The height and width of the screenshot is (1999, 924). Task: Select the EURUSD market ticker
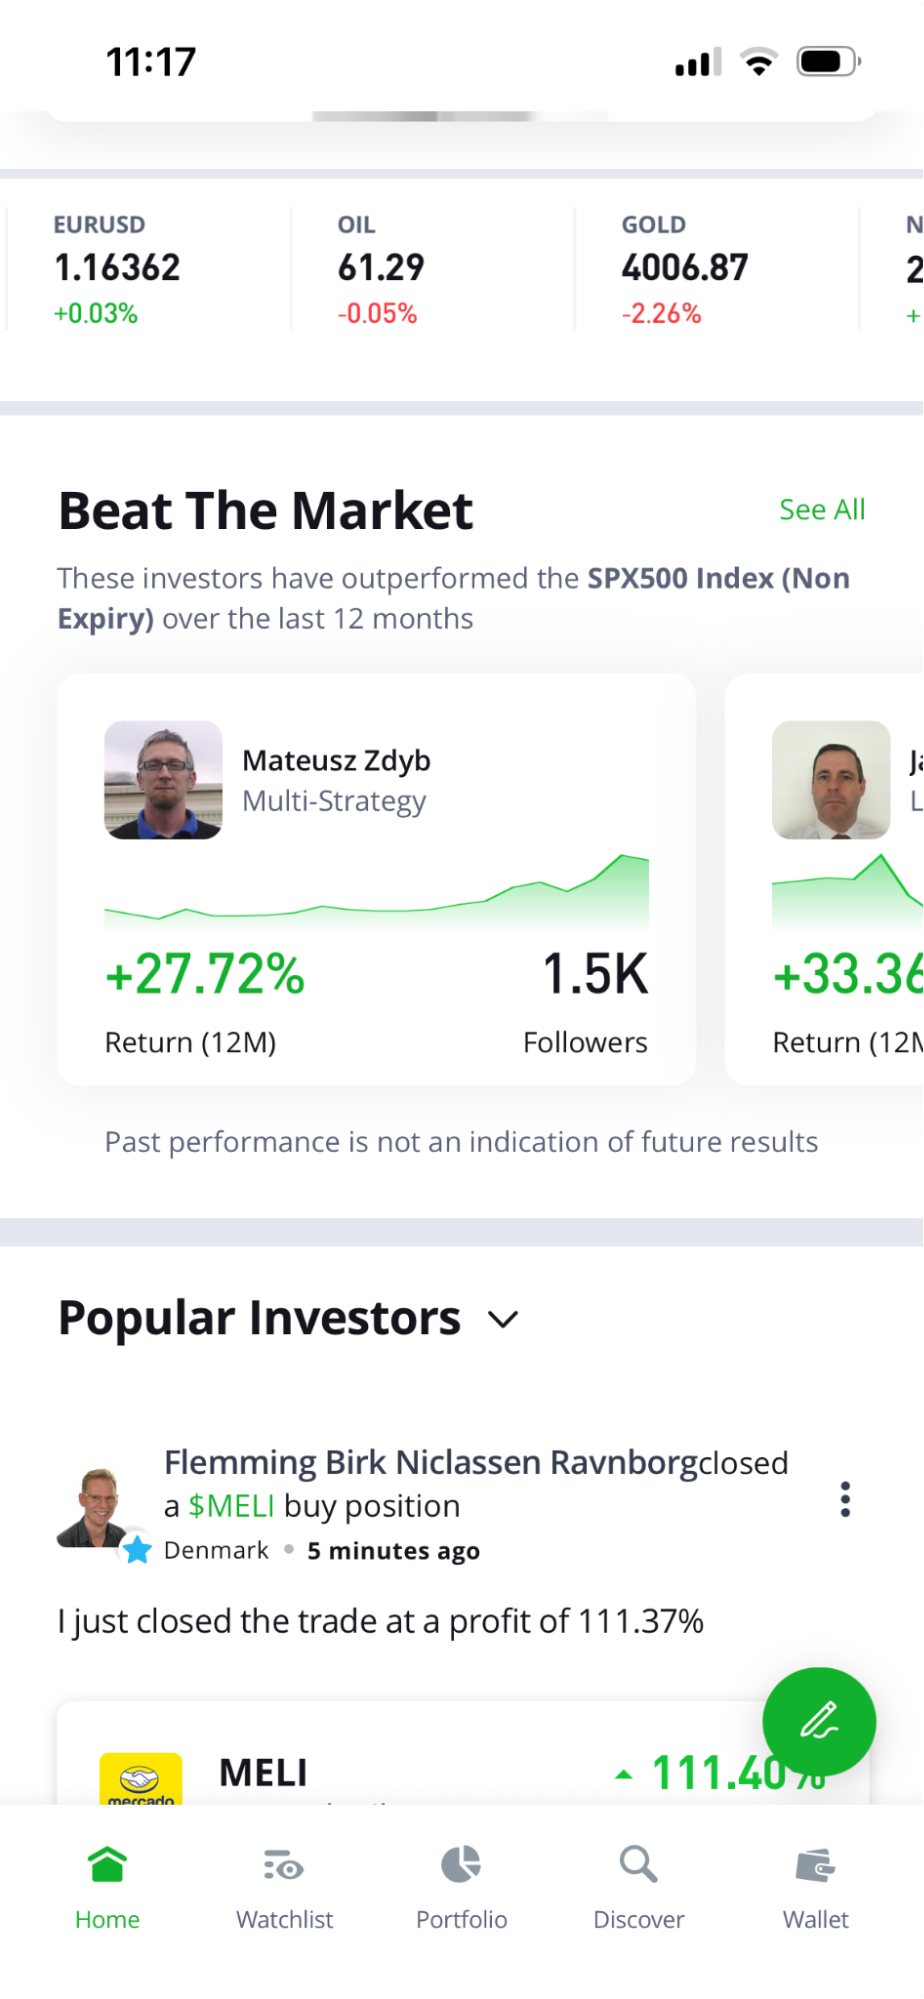(117, 266)
